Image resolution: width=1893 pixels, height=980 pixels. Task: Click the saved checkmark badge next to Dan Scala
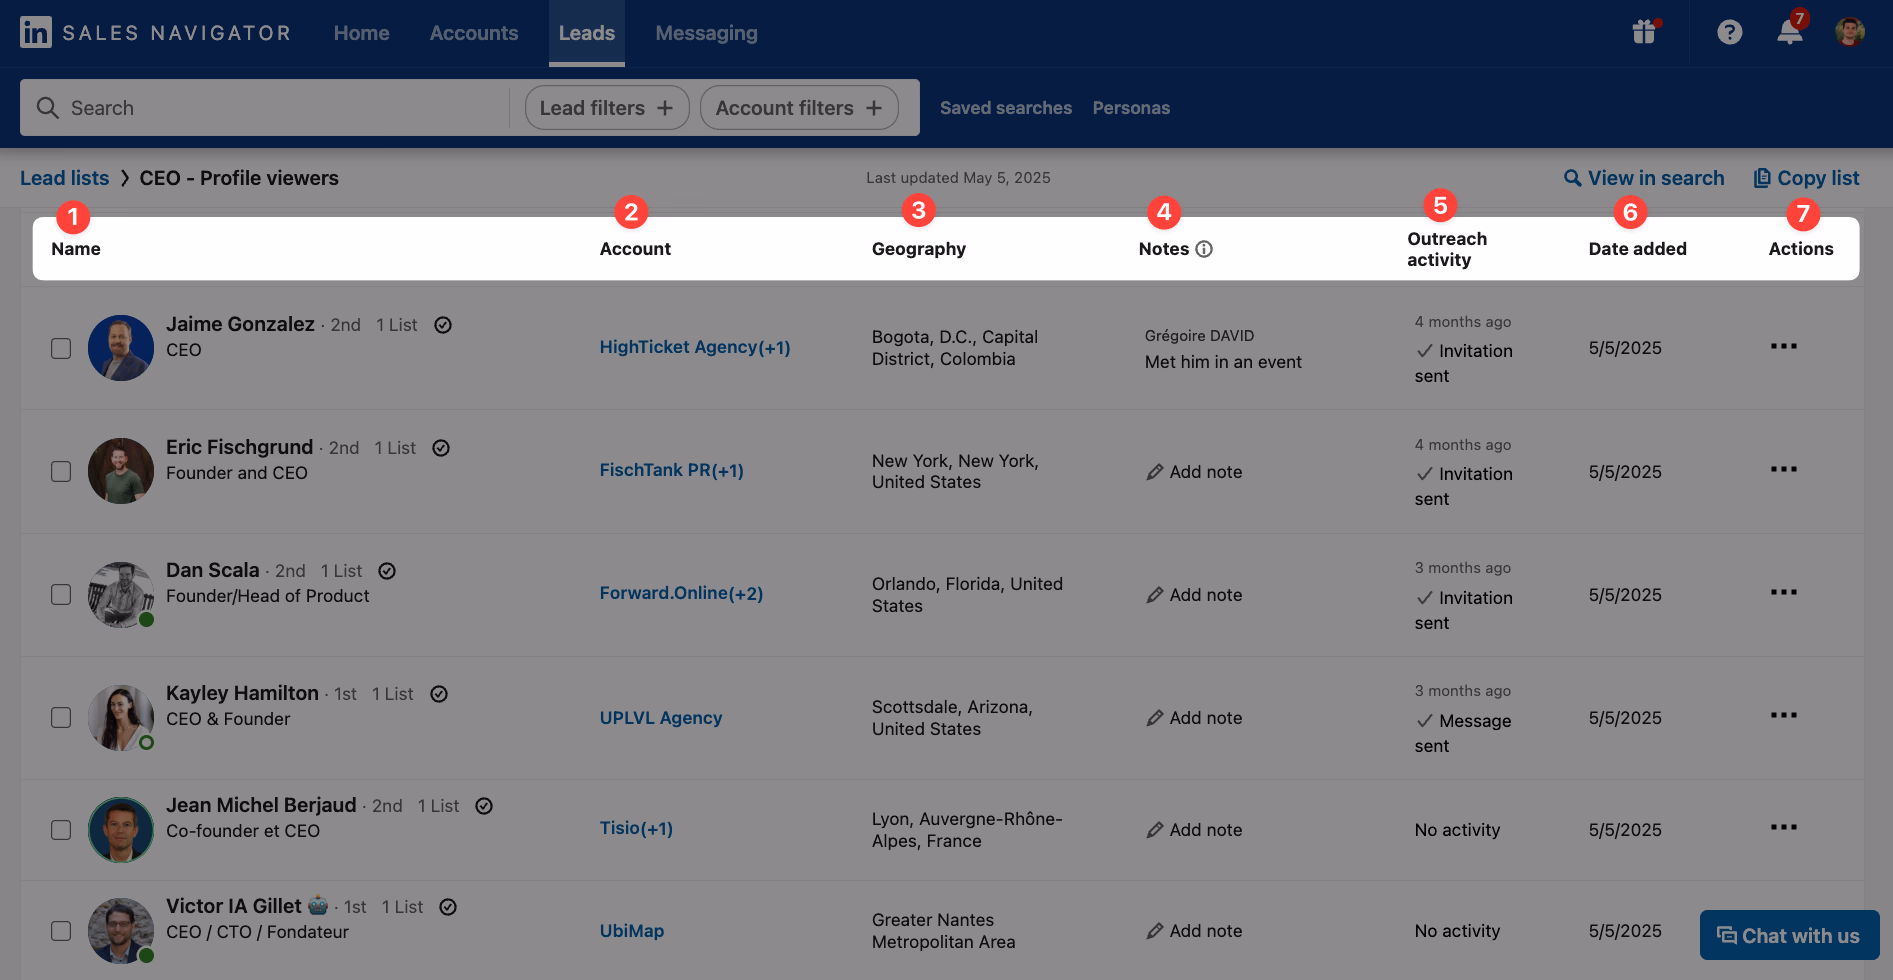point(387,571)
